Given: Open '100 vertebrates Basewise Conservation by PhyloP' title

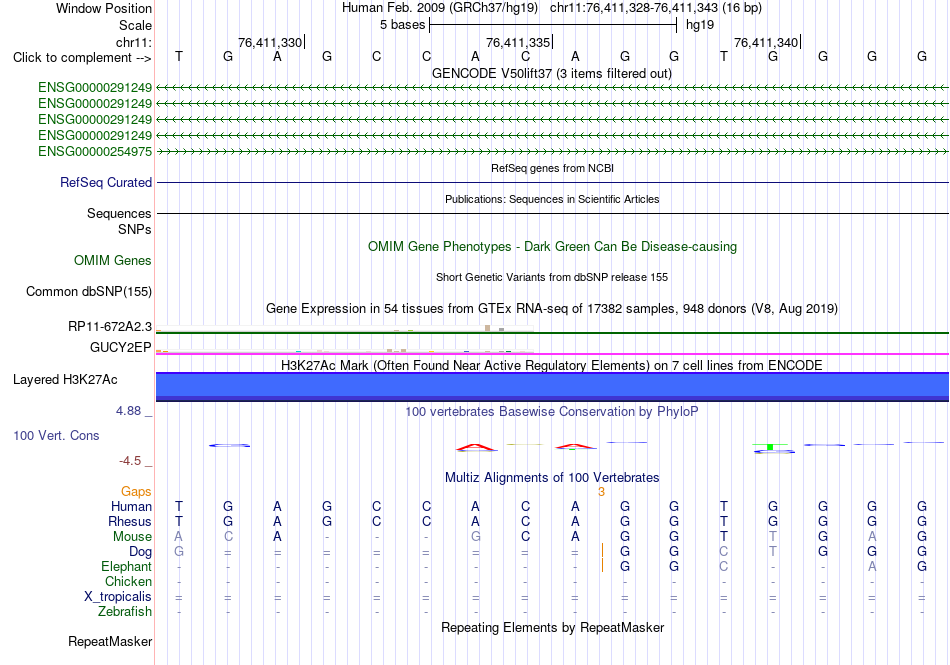Looking at the screenshot, I should (552, 412).
